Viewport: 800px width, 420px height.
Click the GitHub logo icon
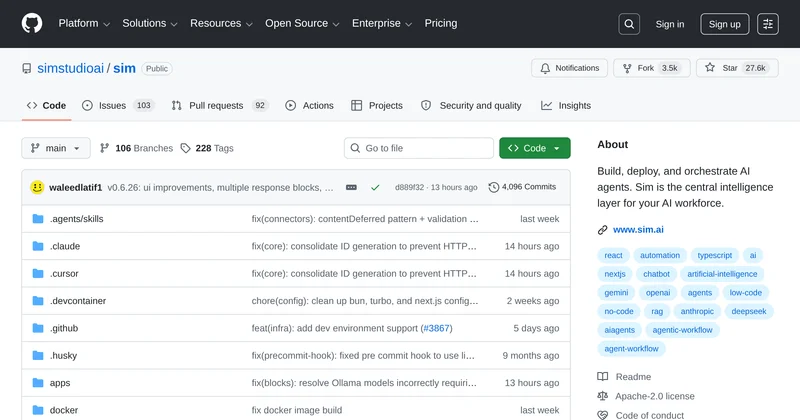[x=32, y=23]
